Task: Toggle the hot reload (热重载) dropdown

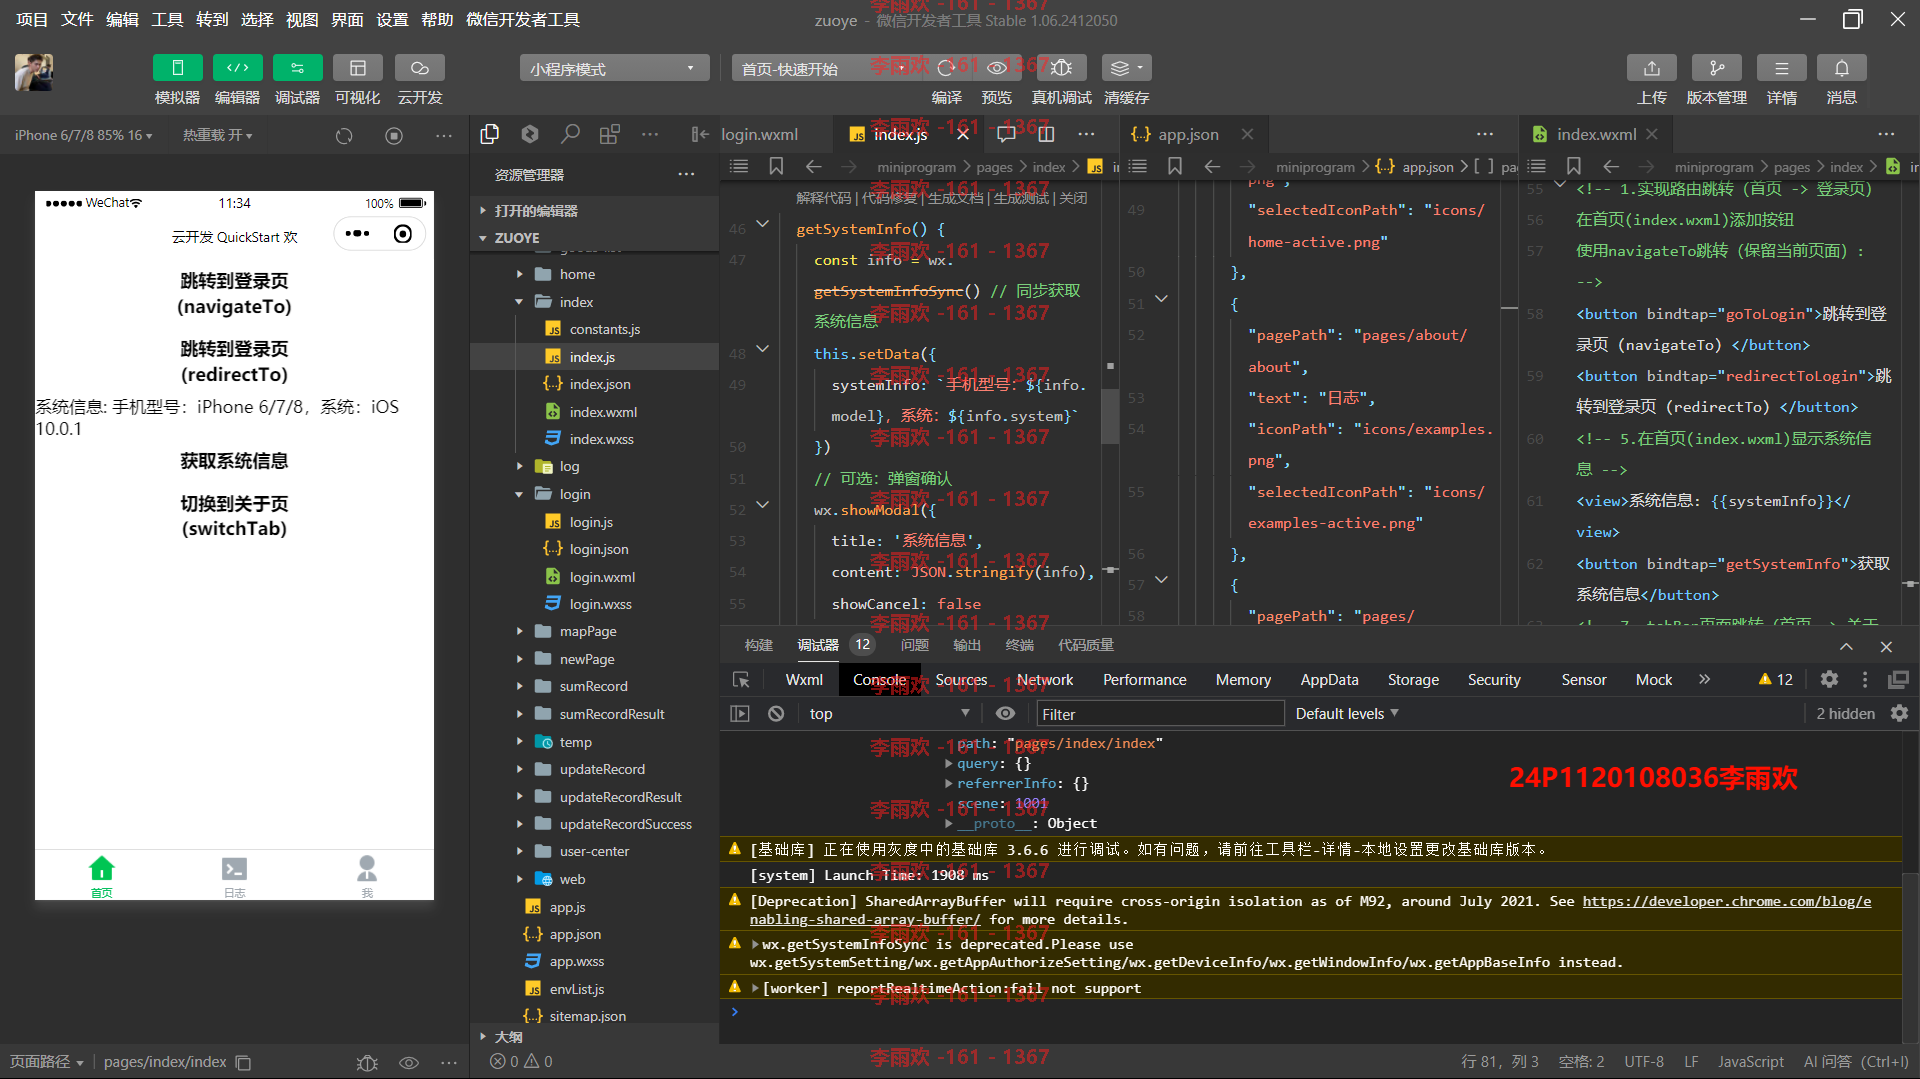Action: [x=217, y=135]
